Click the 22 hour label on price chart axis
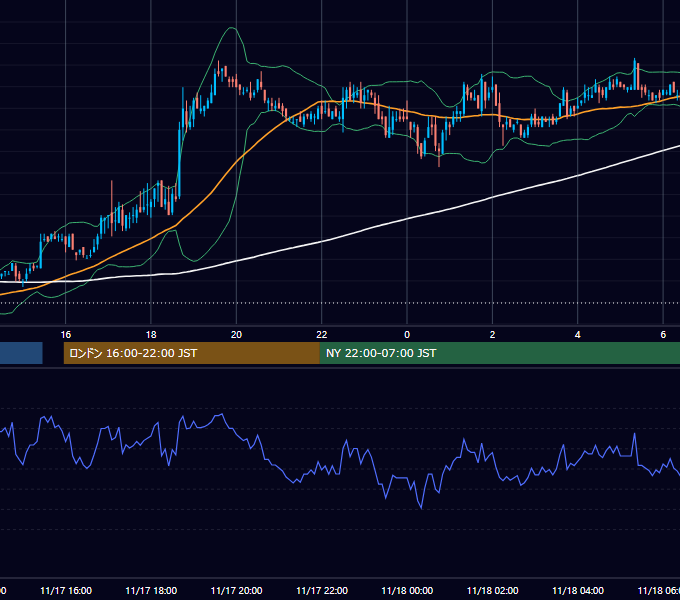 tap(322, 335)
